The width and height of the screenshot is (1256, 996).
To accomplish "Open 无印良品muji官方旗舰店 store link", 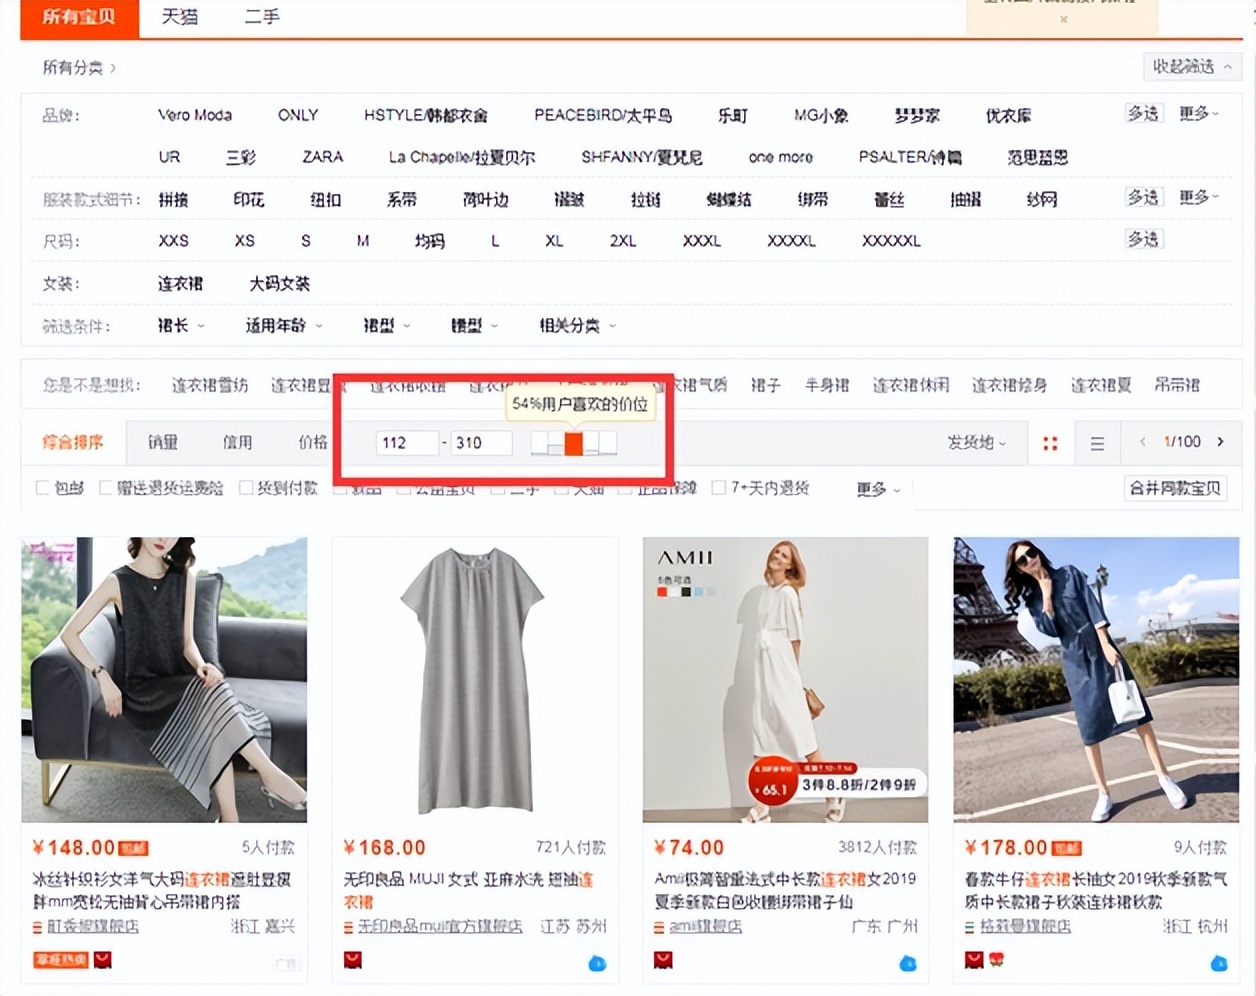I will coord(438,927).
